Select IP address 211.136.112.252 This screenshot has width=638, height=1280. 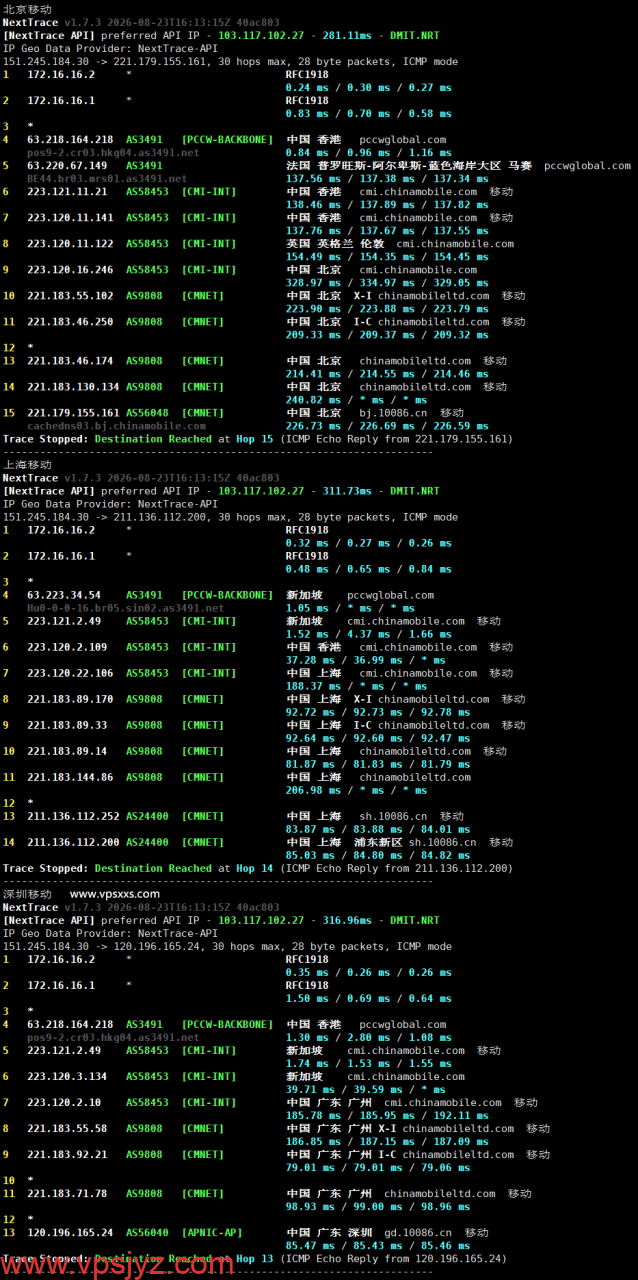[x=73, y=816]
